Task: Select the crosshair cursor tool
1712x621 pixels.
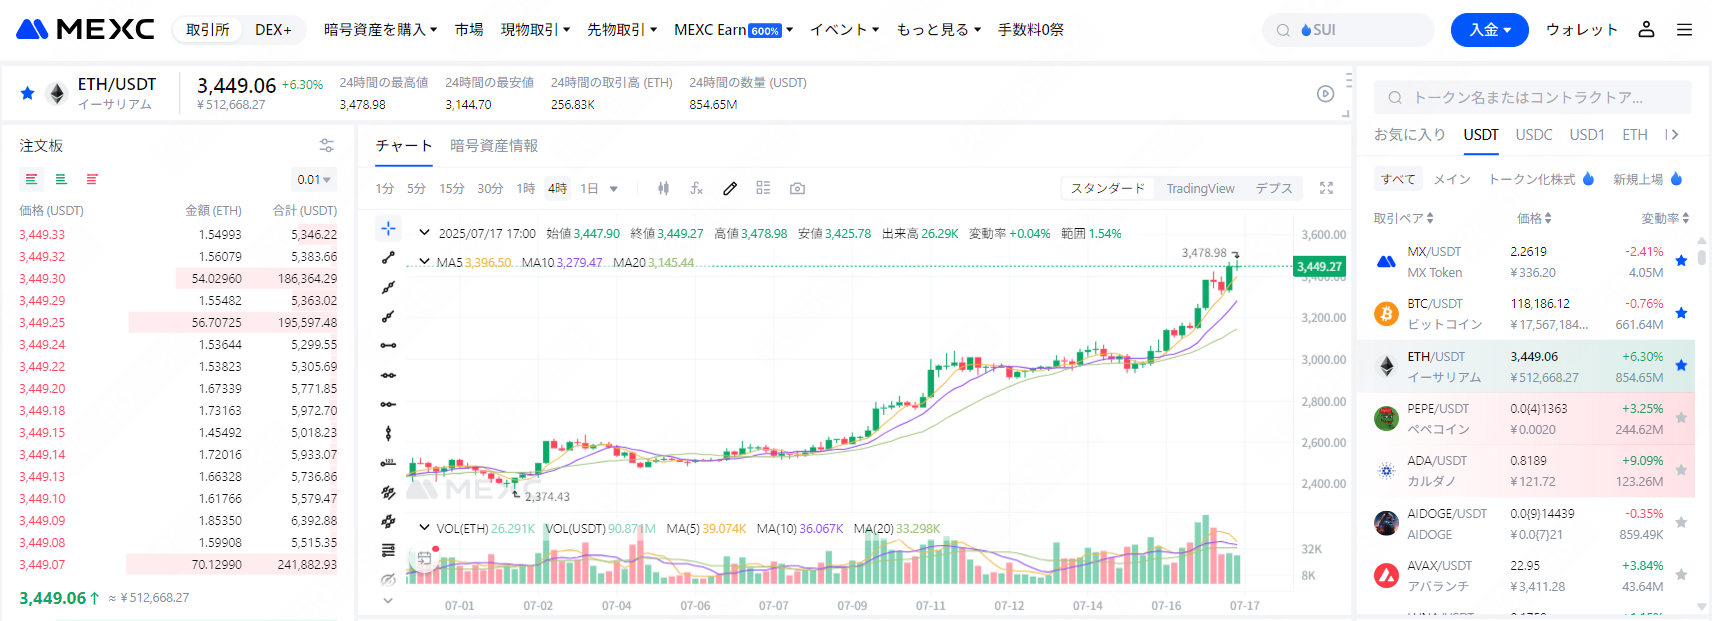Action: [x=388, y=228]
